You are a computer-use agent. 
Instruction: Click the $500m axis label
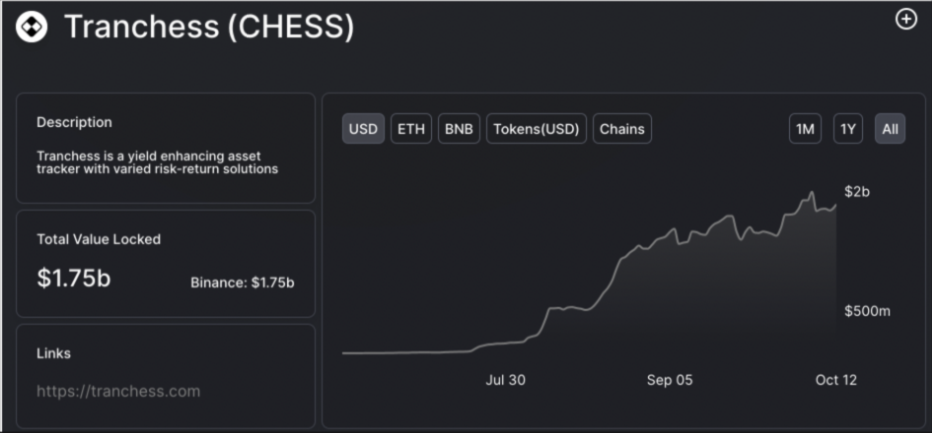click(x=867, y=311)
